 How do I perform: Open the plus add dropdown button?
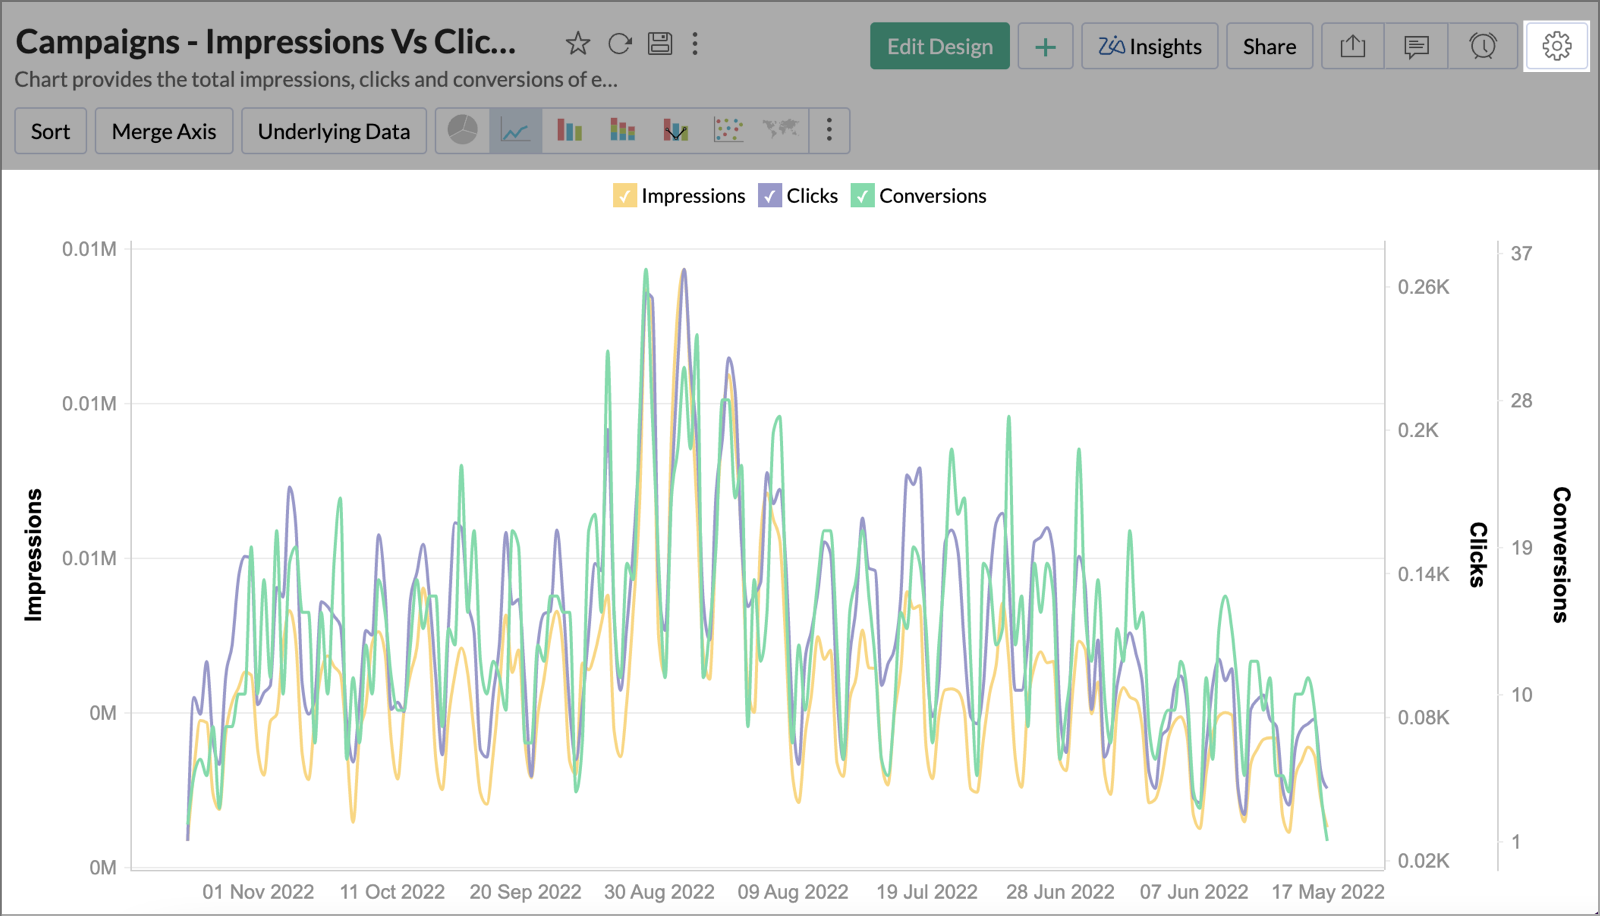click(x=1045, y=47)
